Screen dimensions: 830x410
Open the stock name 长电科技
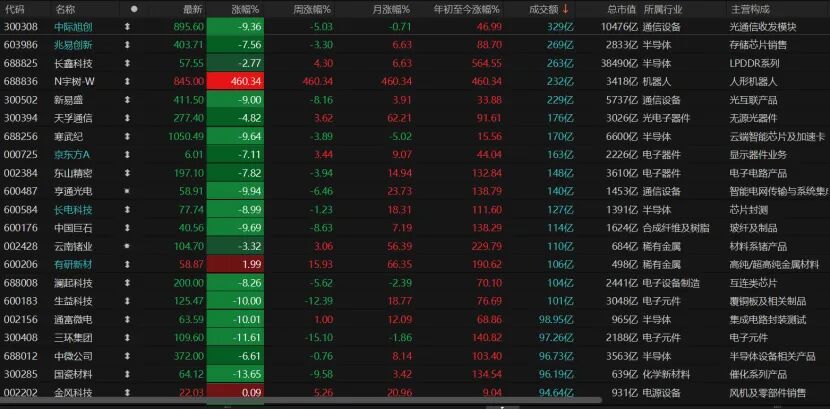[x=74, y=210]
